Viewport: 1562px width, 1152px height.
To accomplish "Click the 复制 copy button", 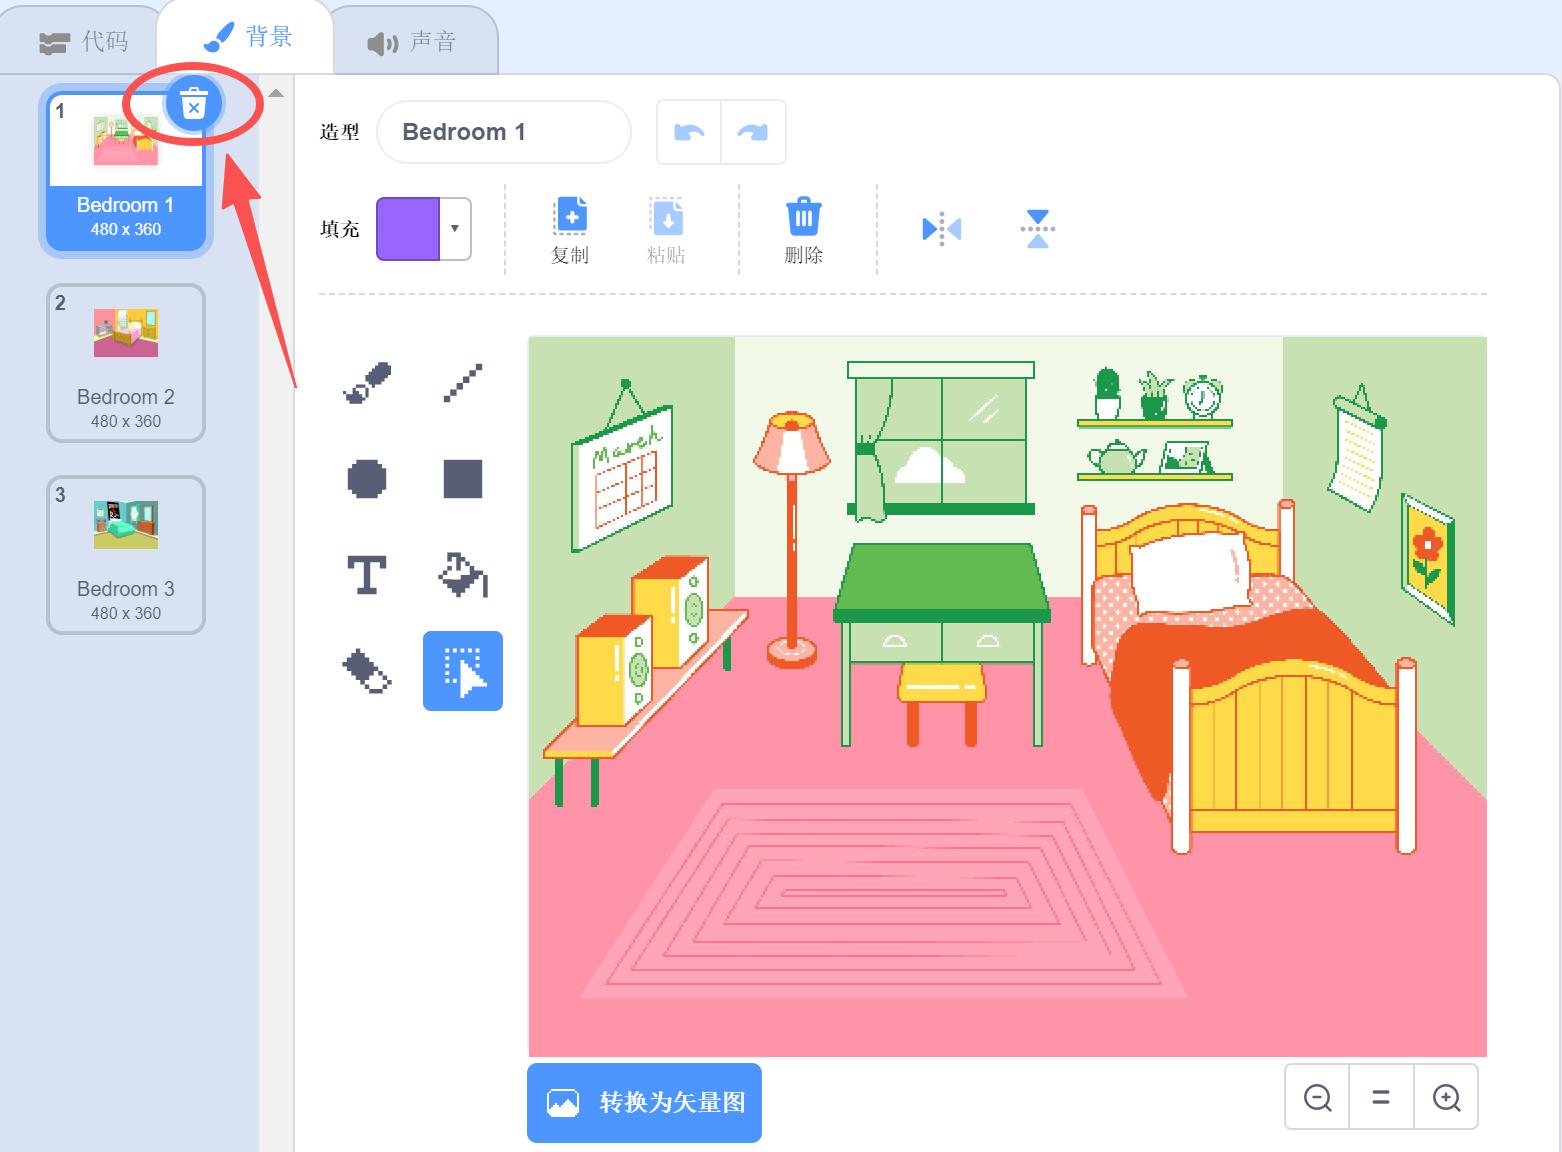I will pyautogui.click(x=570, y=230).
